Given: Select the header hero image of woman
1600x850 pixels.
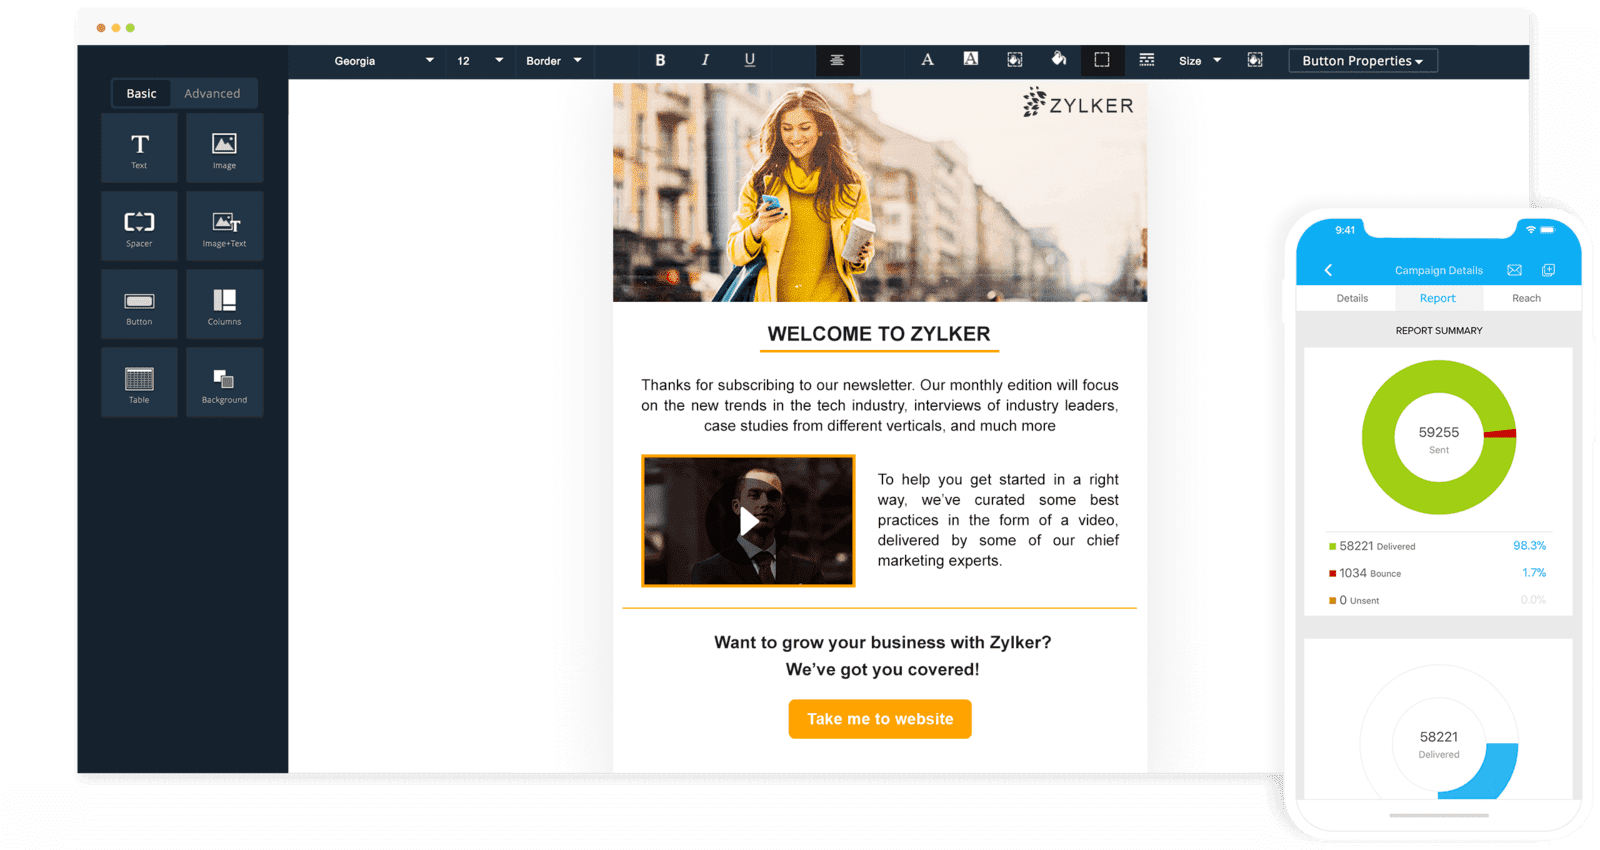Looking at the screenshot, I should (x=880, y=192).
